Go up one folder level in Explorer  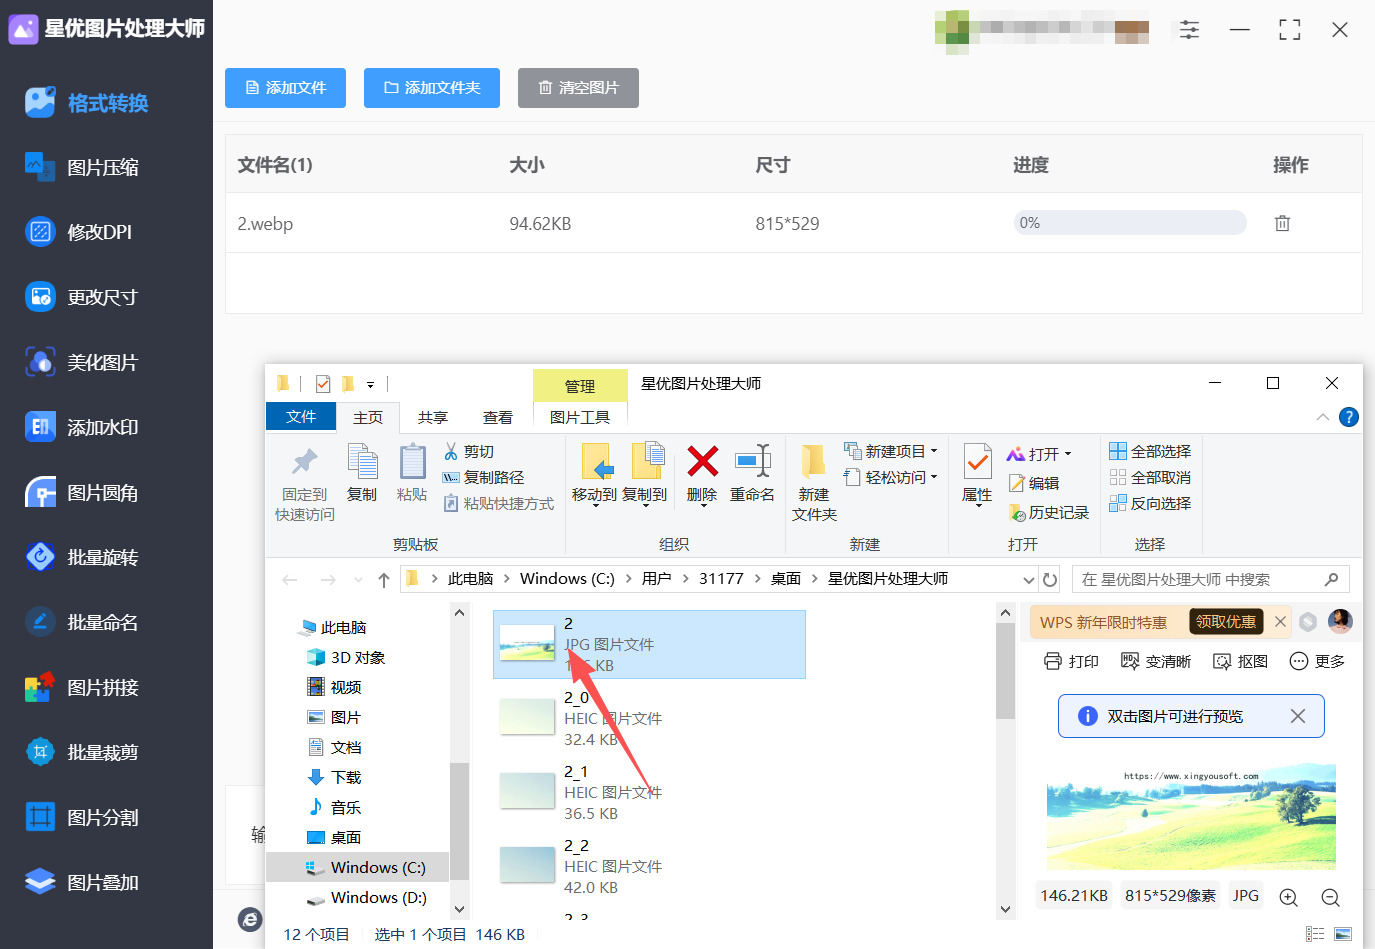384,579
